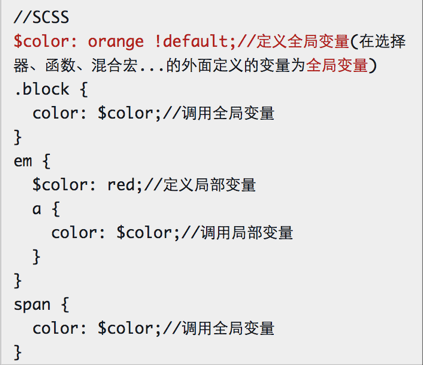Select the word orange in red
The image size is (423, 365).
[x=116, y=42]
